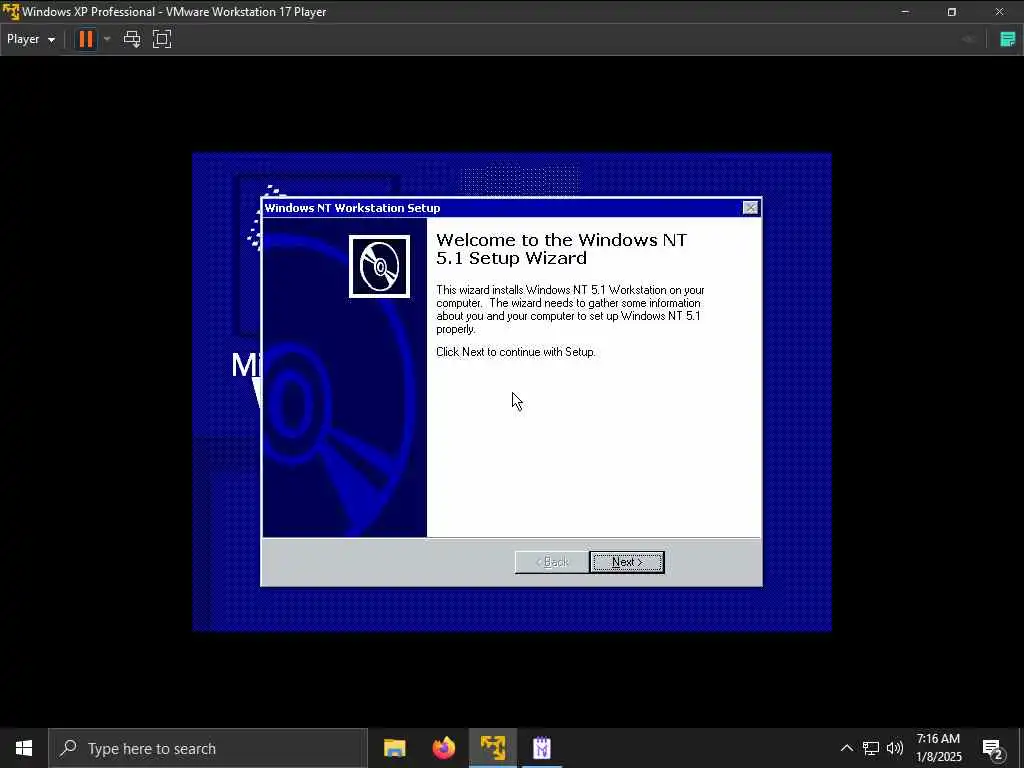Expand the power options arrow beside pause
The height and width of the screenshot is (768, 1024).
(x=107, y=39)
